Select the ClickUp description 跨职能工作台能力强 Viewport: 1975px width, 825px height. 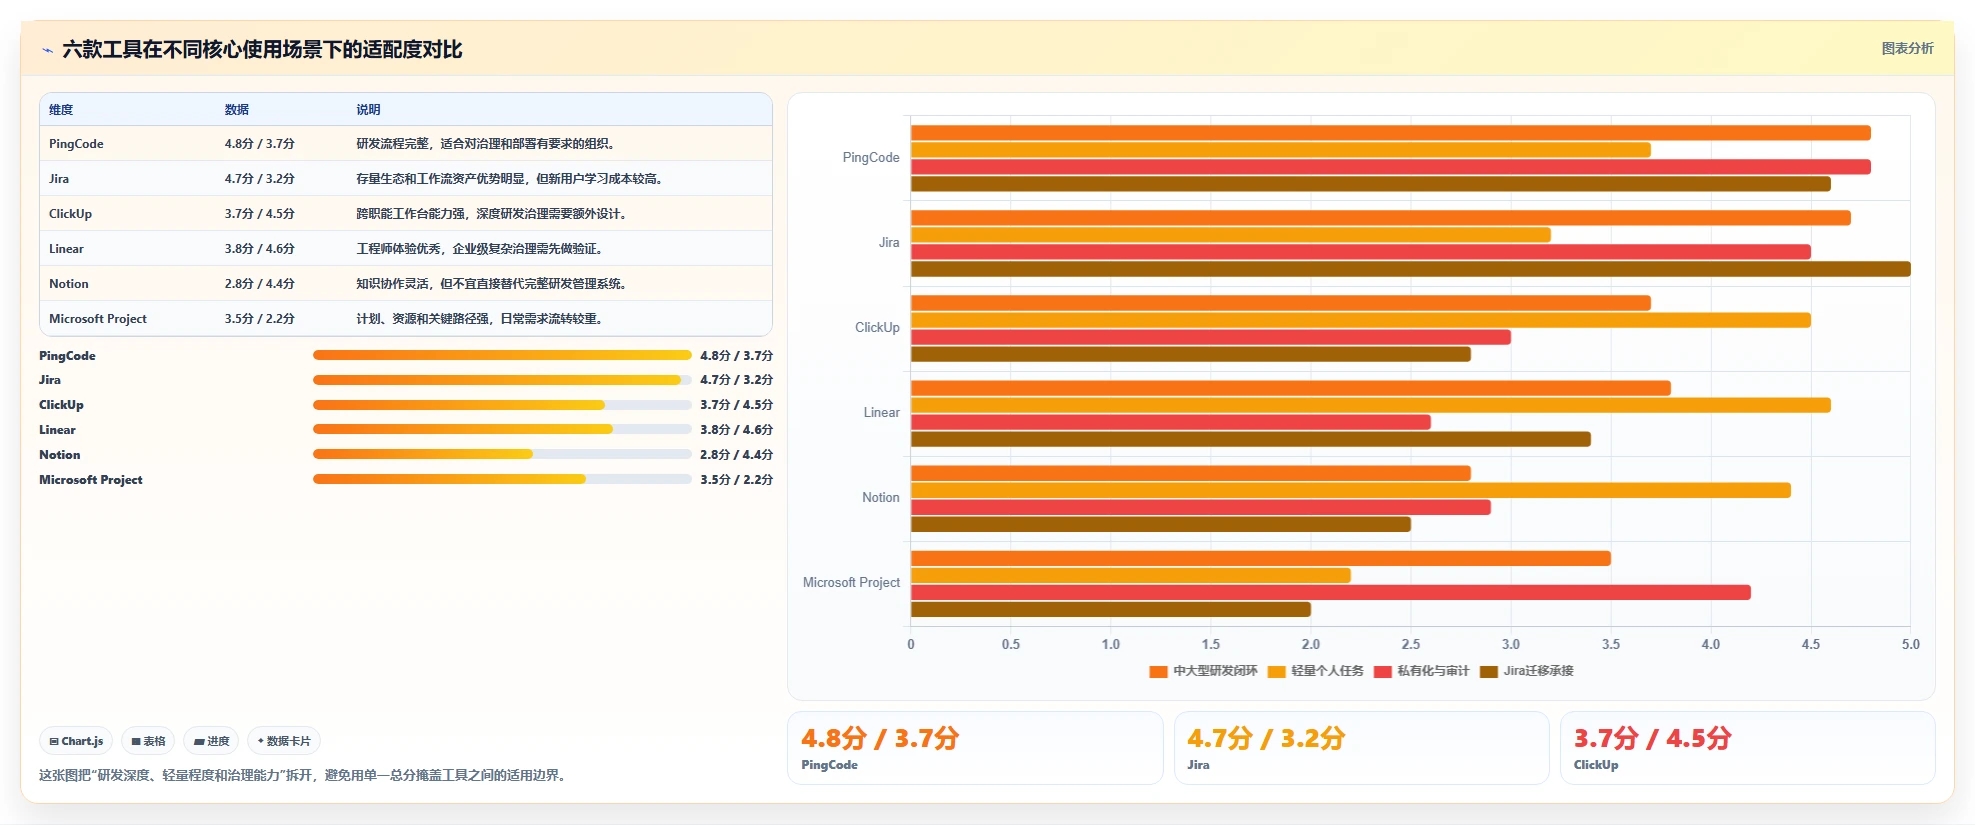[494, 214]
